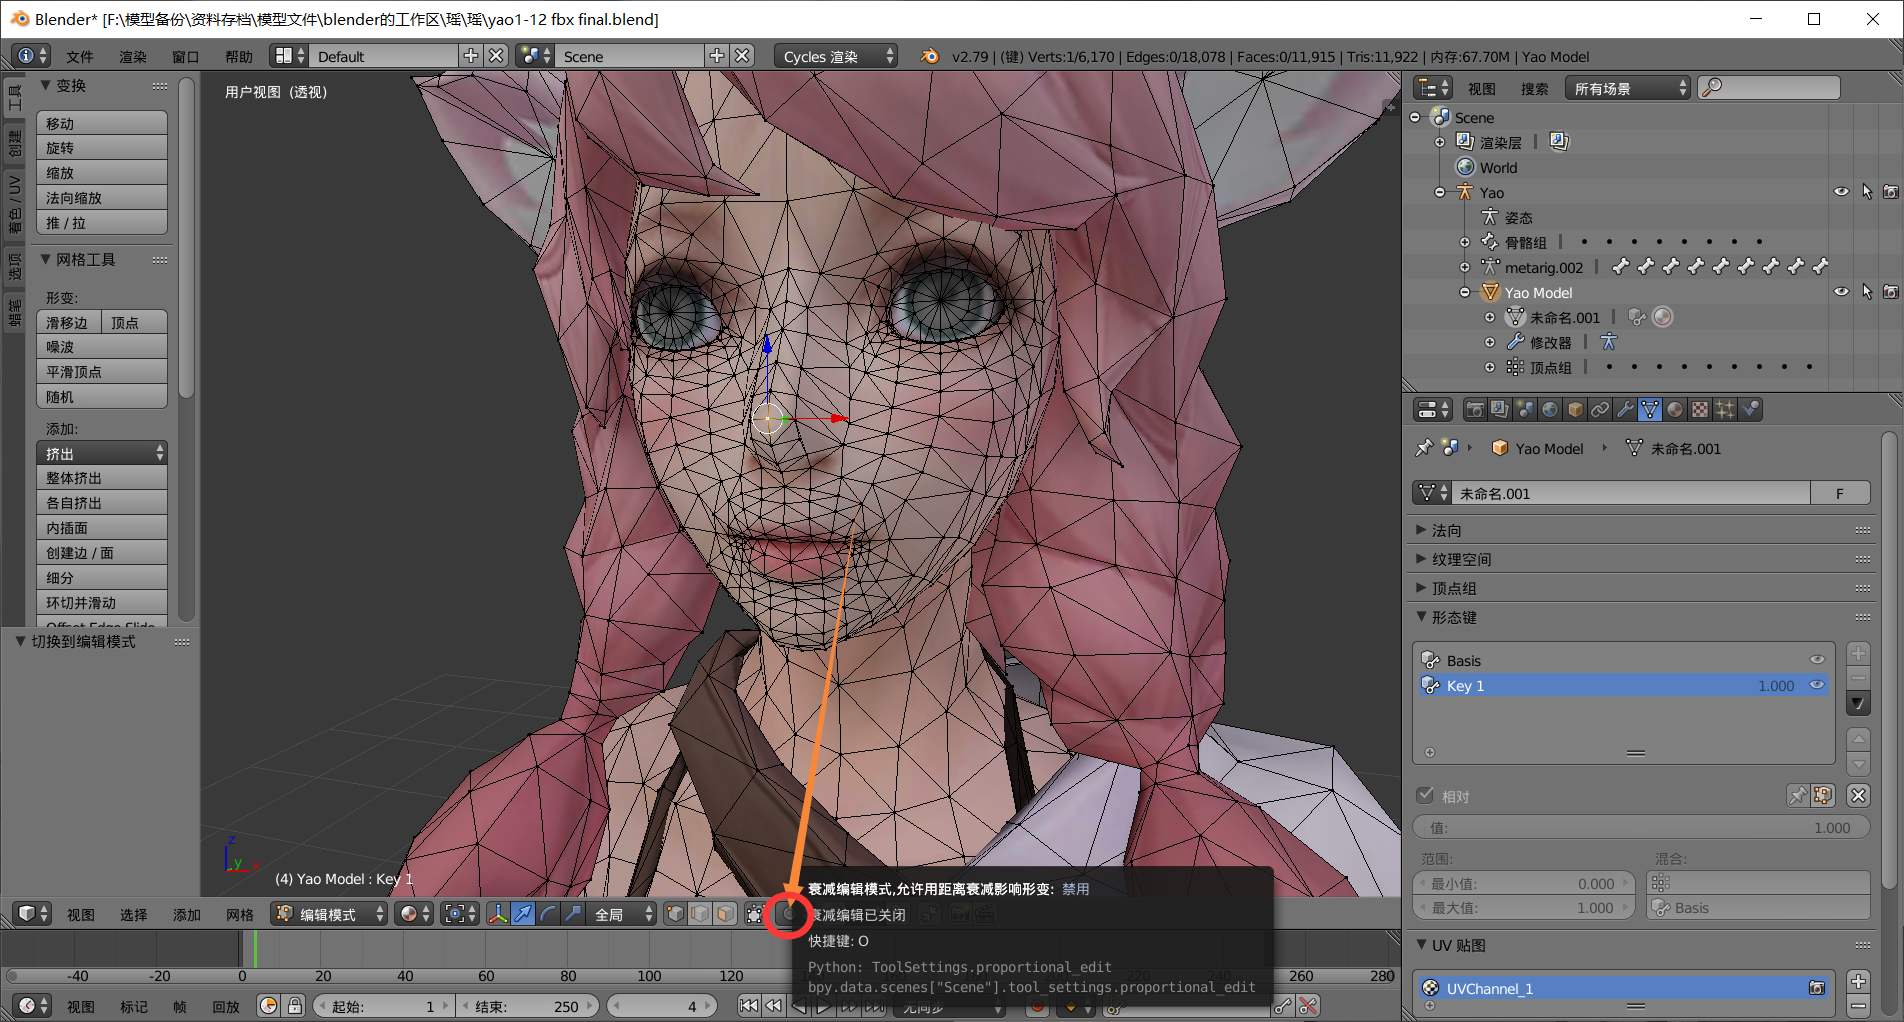Switch to face select mode icon

coord(726,914)
